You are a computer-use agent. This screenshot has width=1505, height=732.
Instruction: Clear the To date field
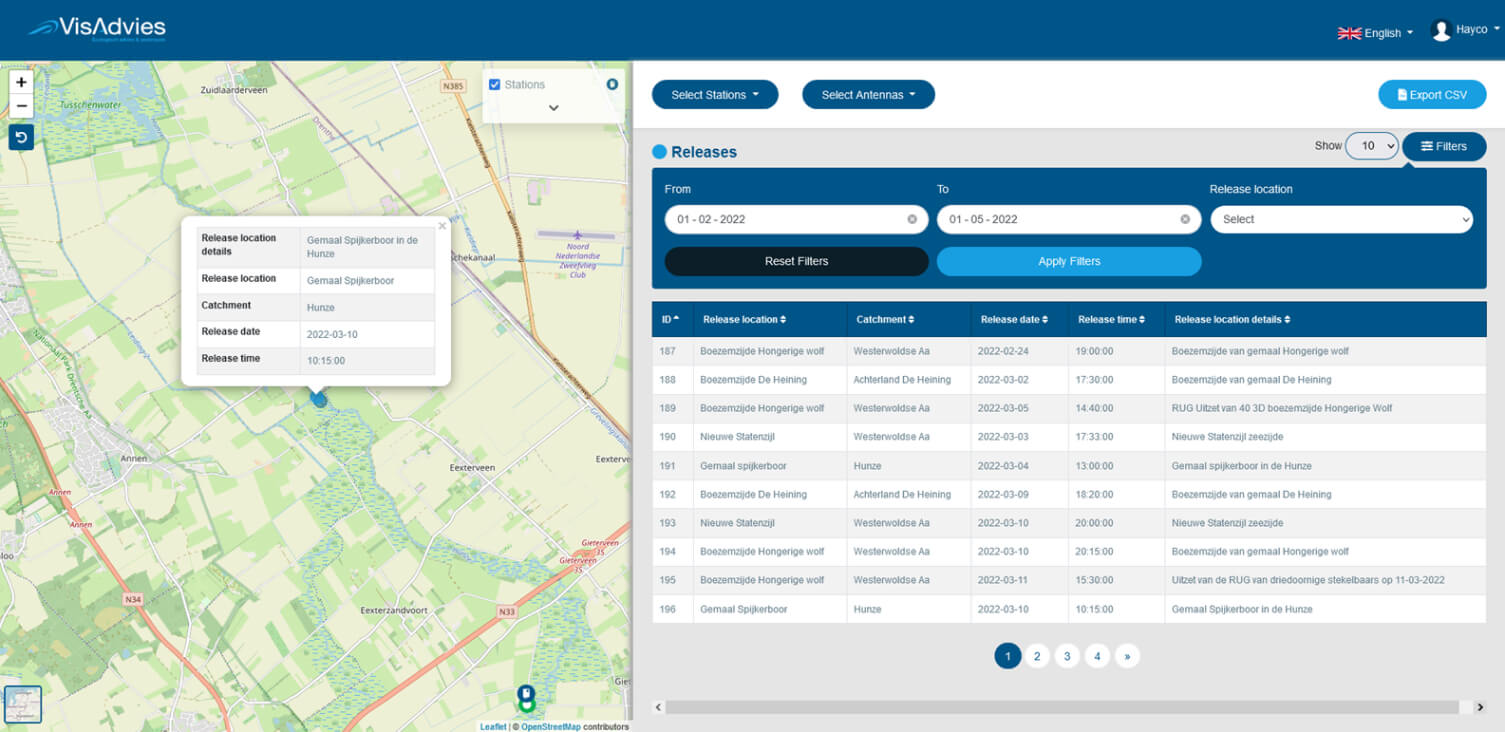(x=1185, y=219)
